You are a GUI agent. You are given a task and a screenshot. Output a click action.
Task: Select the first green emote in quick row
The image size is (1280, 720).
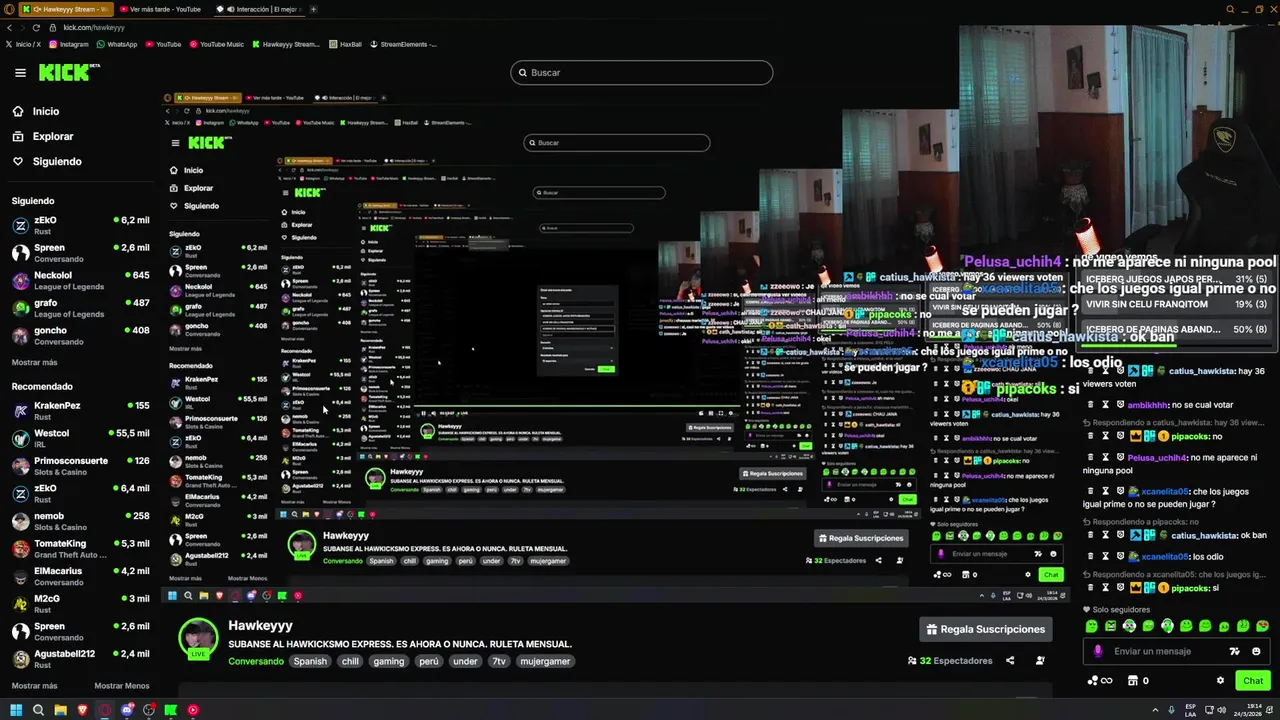pyautogui.click(x=1092, y=626)
